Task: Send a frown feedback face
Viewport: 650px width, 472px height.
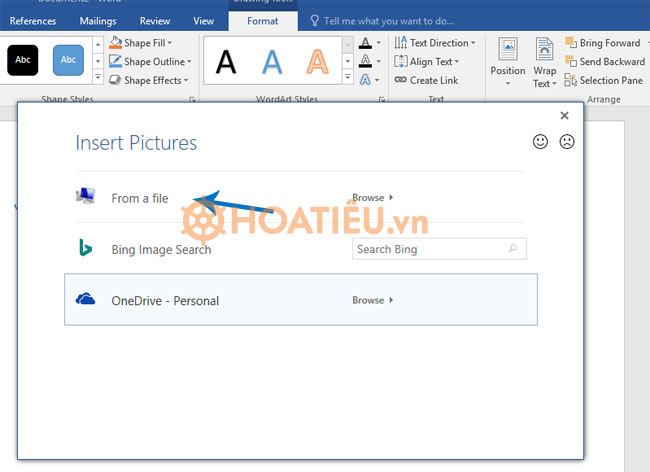Action: (567, 142)
